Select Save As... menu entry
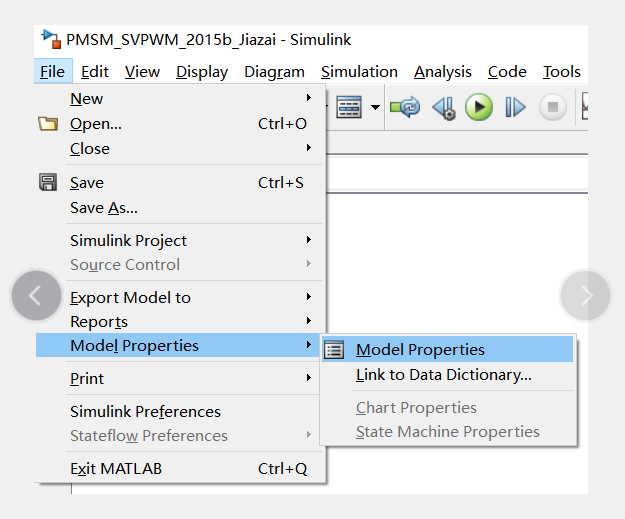 point(181,208)
